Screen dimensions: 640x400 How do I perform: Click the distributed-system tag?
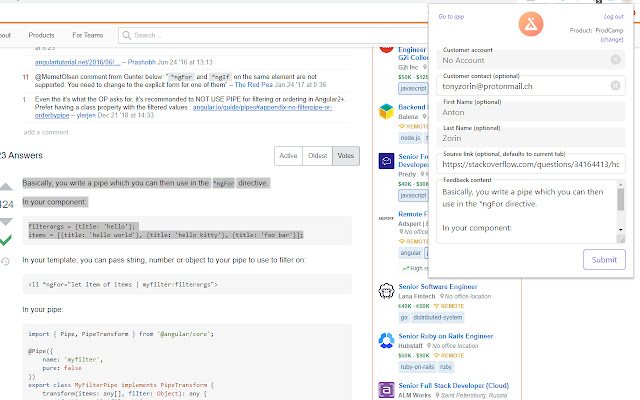[438, 317]
